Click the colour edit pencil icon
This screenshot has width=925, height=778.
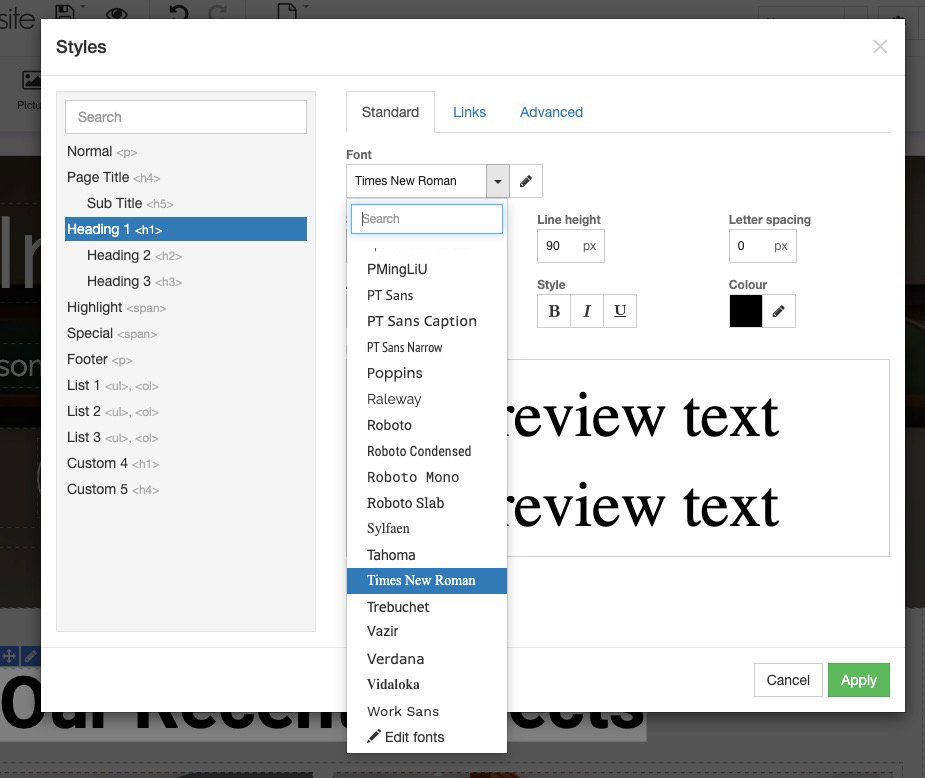[x=779, y=311]
